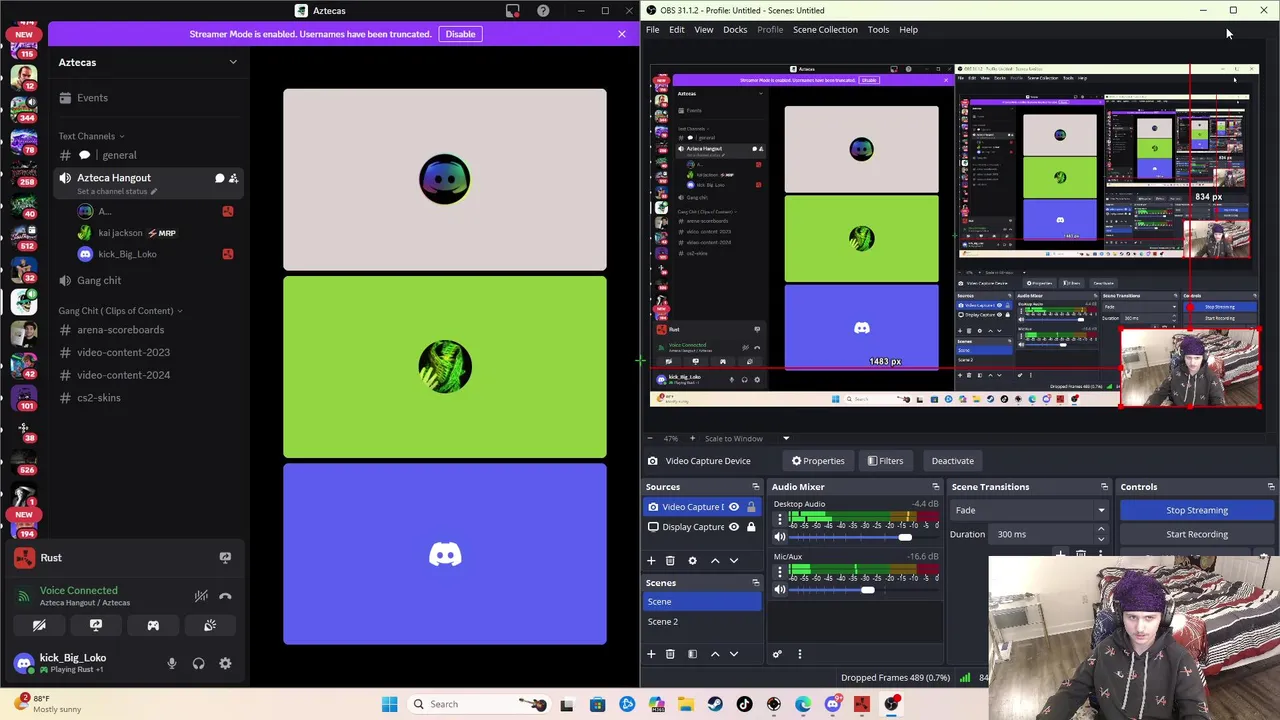Disconnect from voice with the hang-up icon
Viewport: 1280px width, 720px height.
(225, 596)
